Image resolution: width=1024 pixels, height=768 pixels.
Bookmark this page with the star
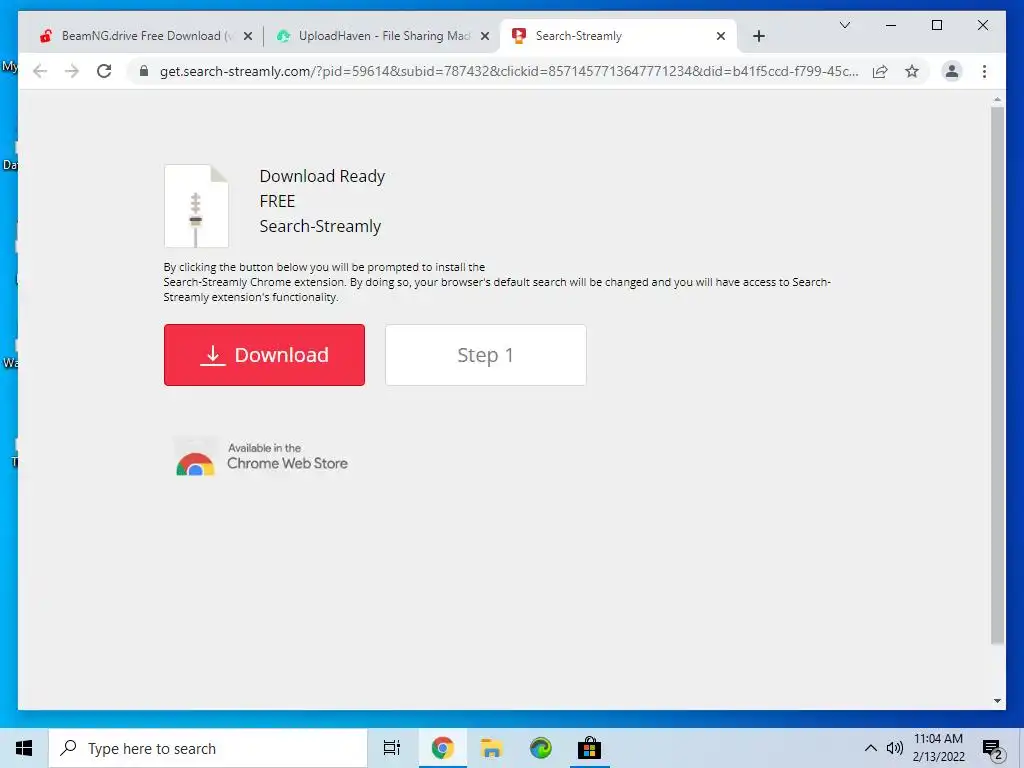[x=912, y=71]
